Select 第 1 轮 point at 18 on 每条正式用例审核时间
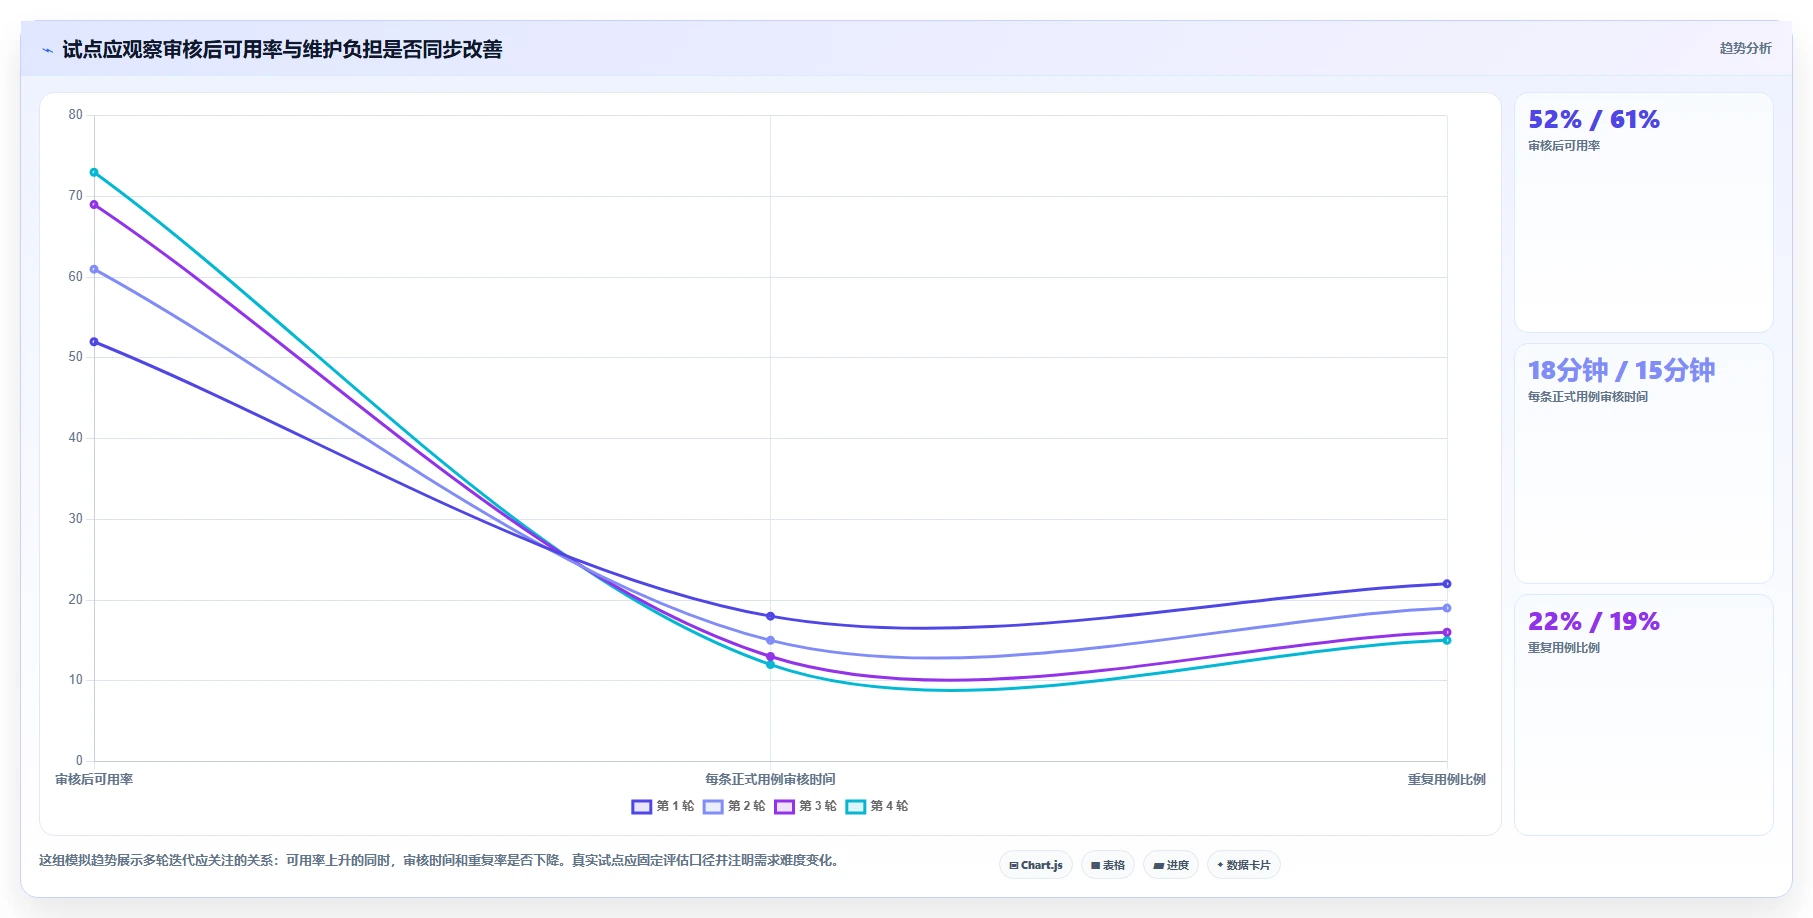Screen dimensions: 1813x918 pos(770,616)
